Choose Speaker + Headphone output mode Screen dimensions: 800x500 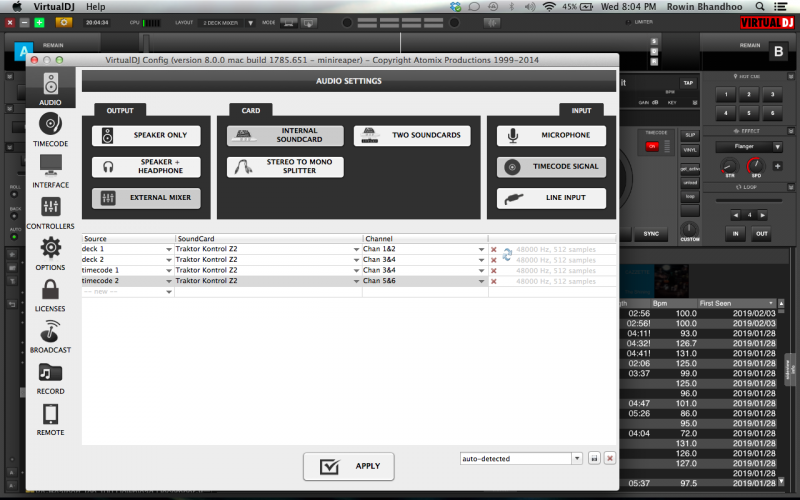[147, 167]
